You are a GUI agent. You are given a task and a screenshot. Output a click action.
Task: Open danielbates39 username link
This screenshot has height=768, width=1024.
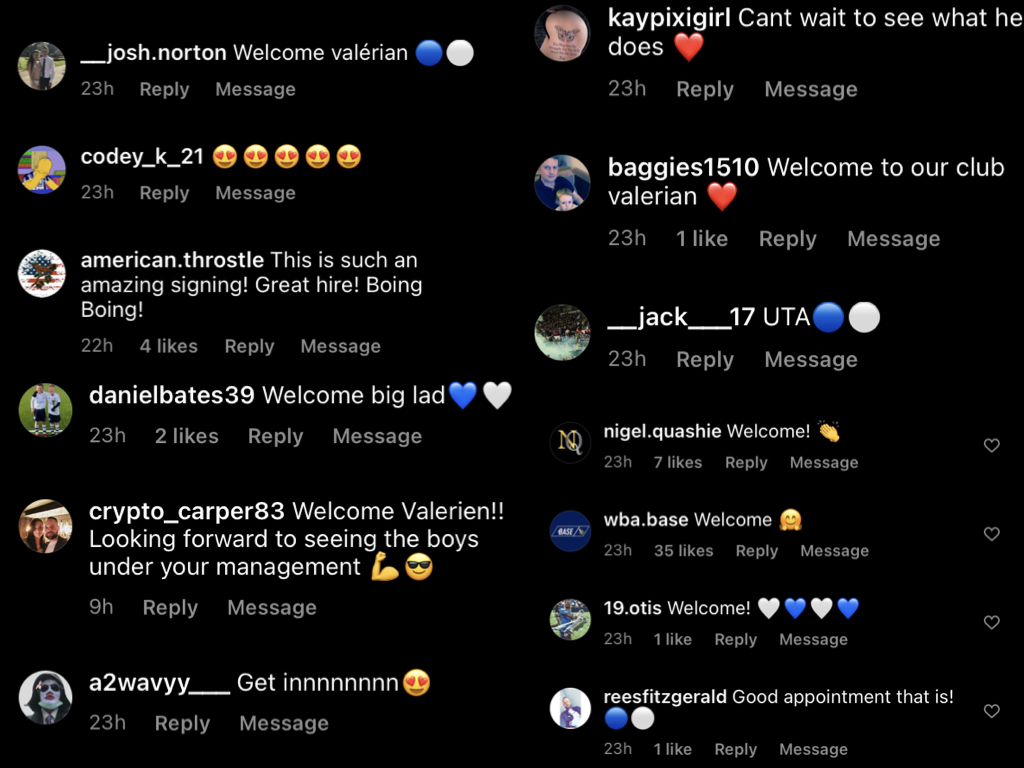coord(171,395)
